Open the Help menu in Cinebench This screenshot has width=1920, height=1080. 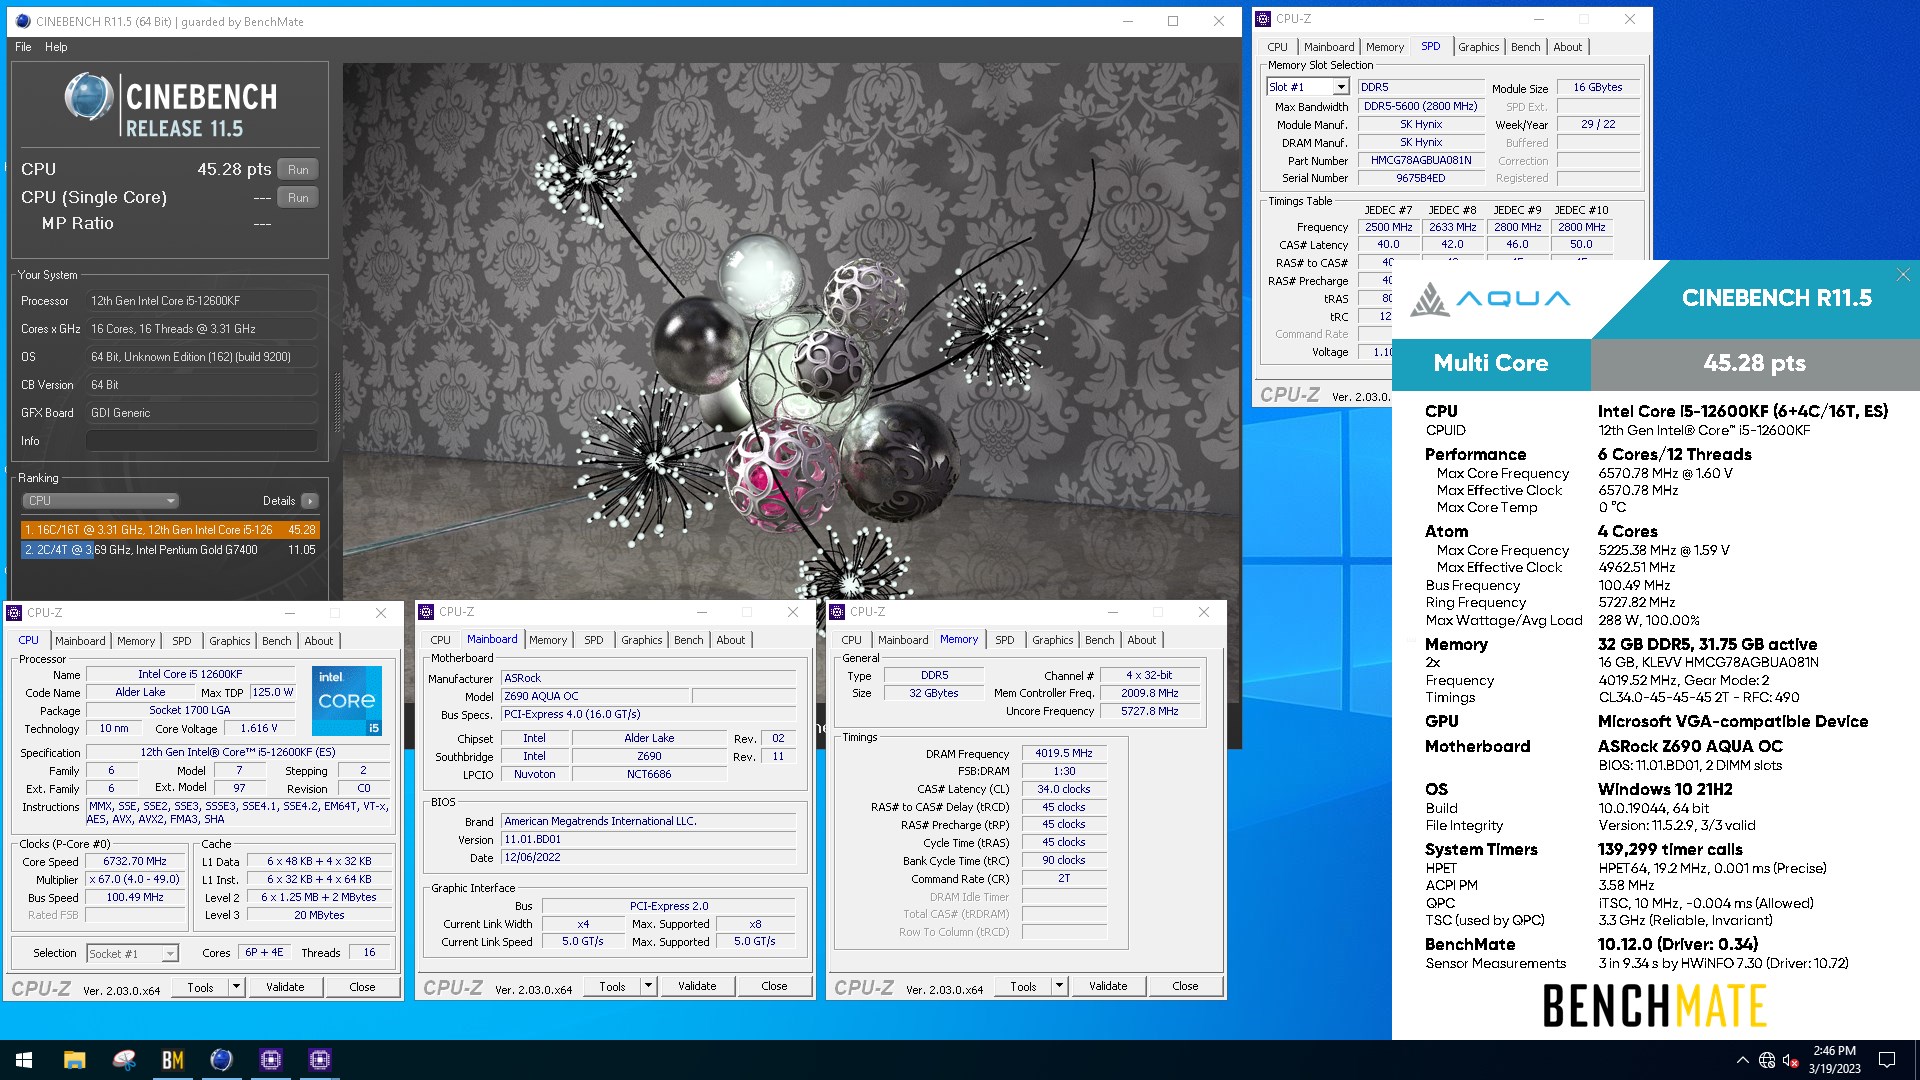tap(56, 47)
